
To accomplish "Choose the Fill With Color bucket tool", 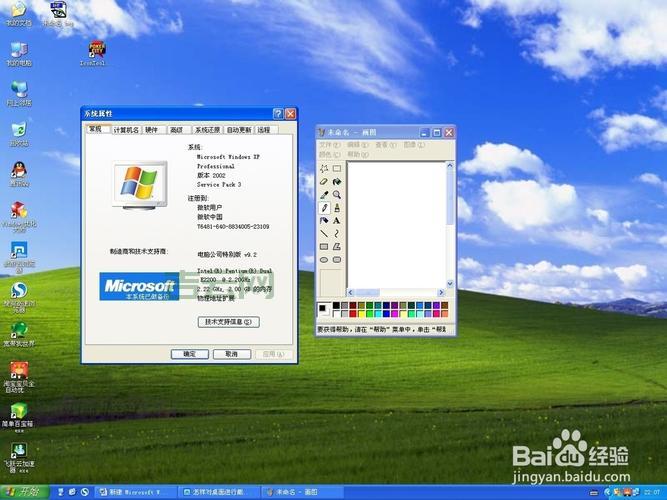I will click(337, 182).
